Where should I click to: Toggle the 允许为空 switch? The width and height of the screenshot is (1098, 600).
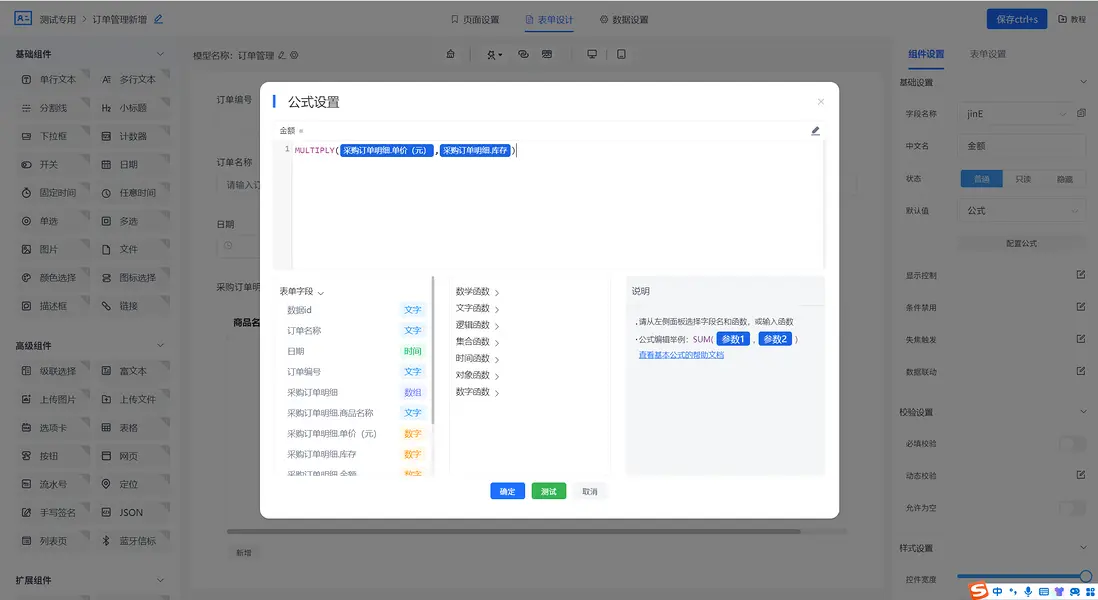click(x=1072, y=508)
